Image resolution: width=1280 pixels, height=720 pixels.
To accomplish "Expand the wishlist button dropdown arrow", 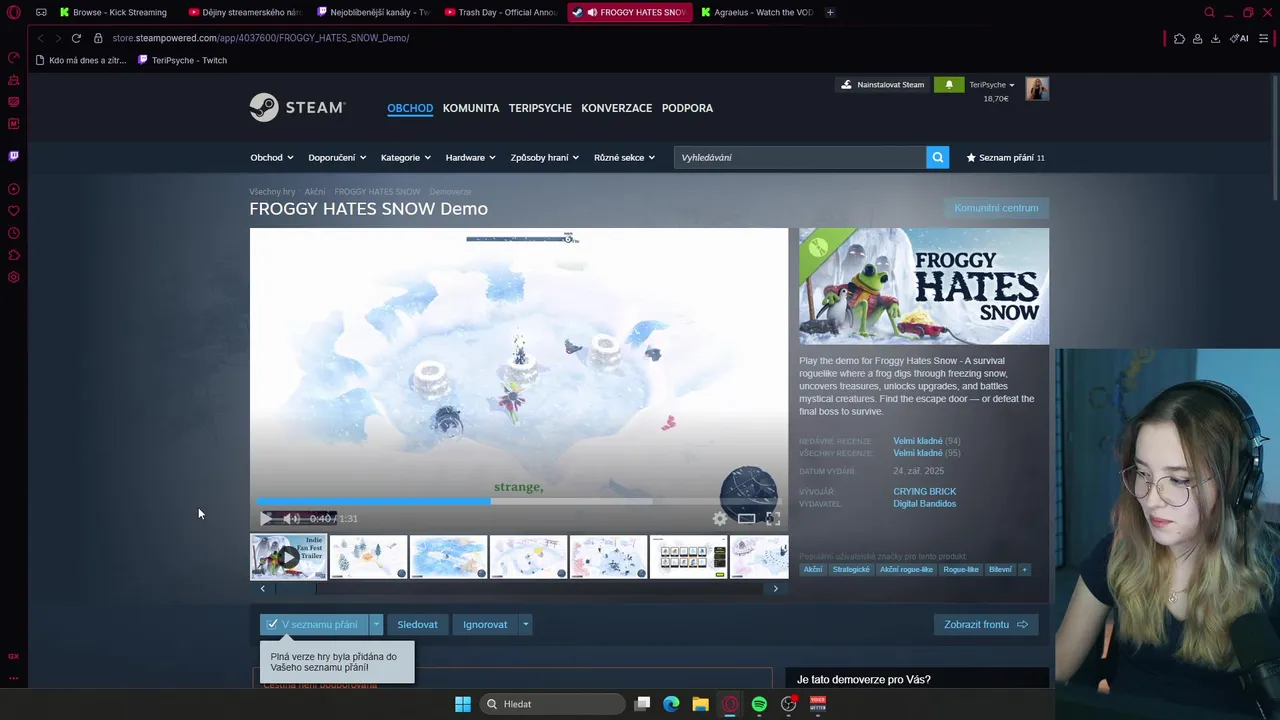I will (x=376, y=624).
